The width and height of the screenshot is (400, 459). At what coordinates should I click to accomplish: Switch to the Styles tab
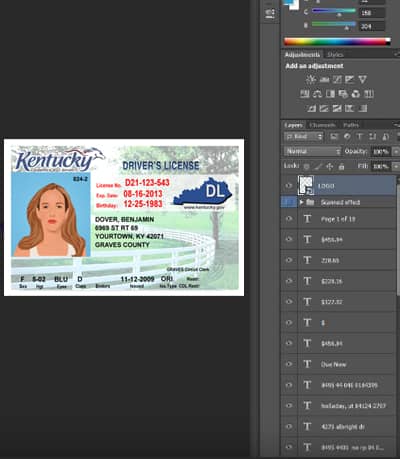(x=335, y=55)
